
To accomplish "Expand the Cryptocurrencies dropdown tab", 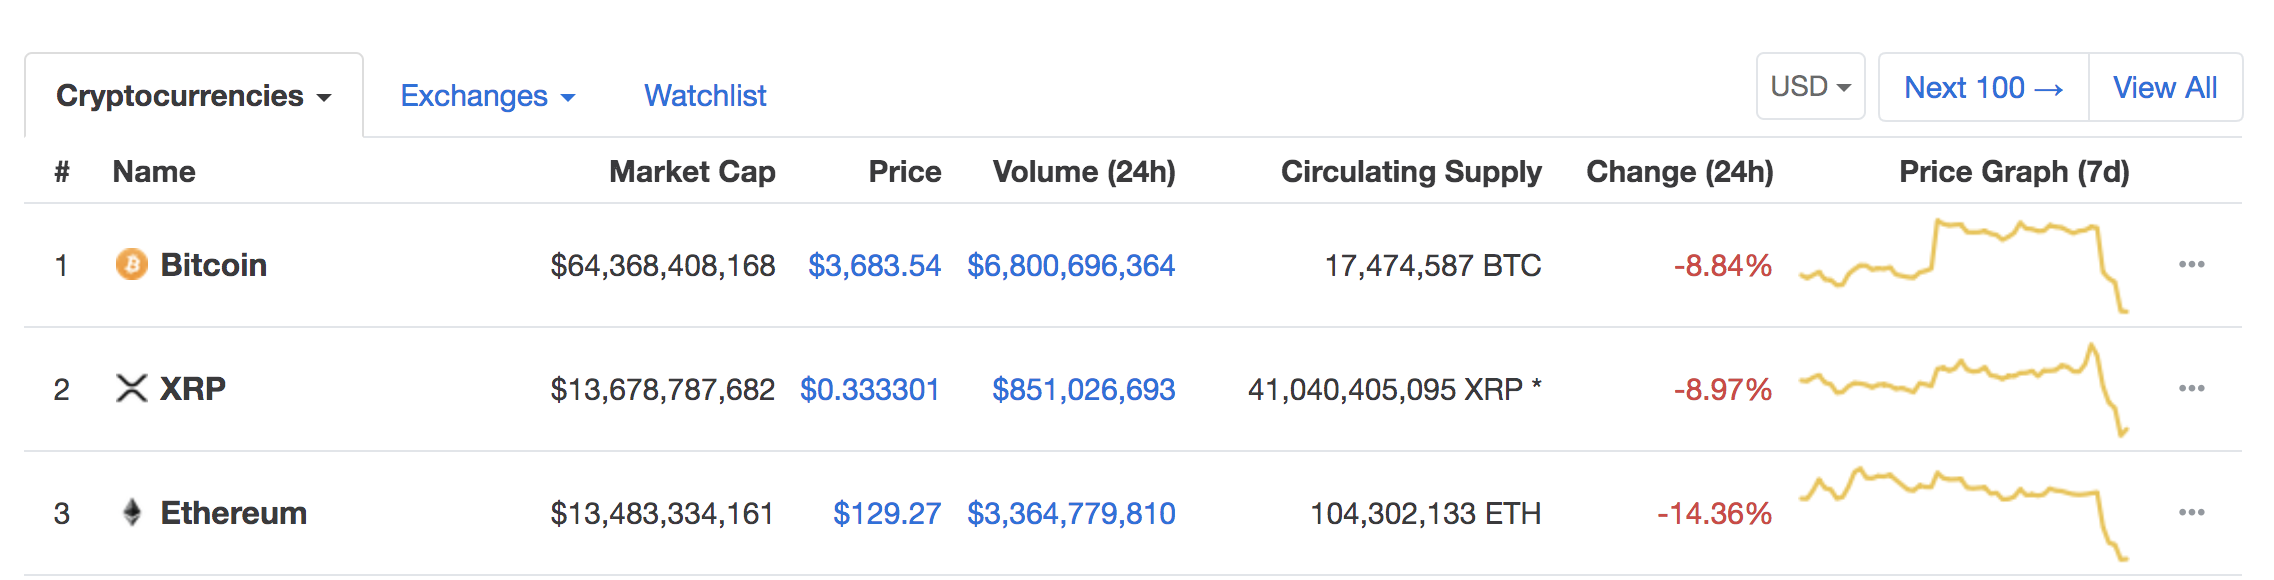I will pyautogui.click(x=194, y=96).
